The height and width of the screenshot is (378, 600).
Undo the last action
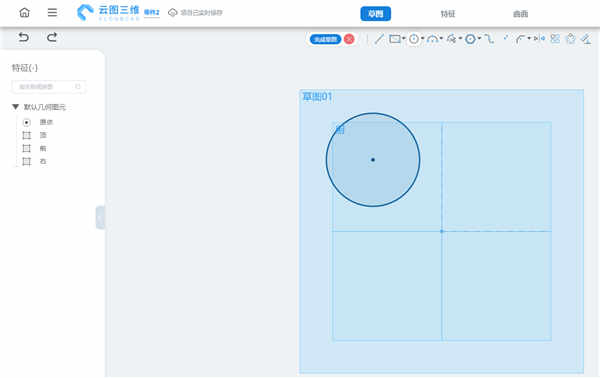coord(24,37)
